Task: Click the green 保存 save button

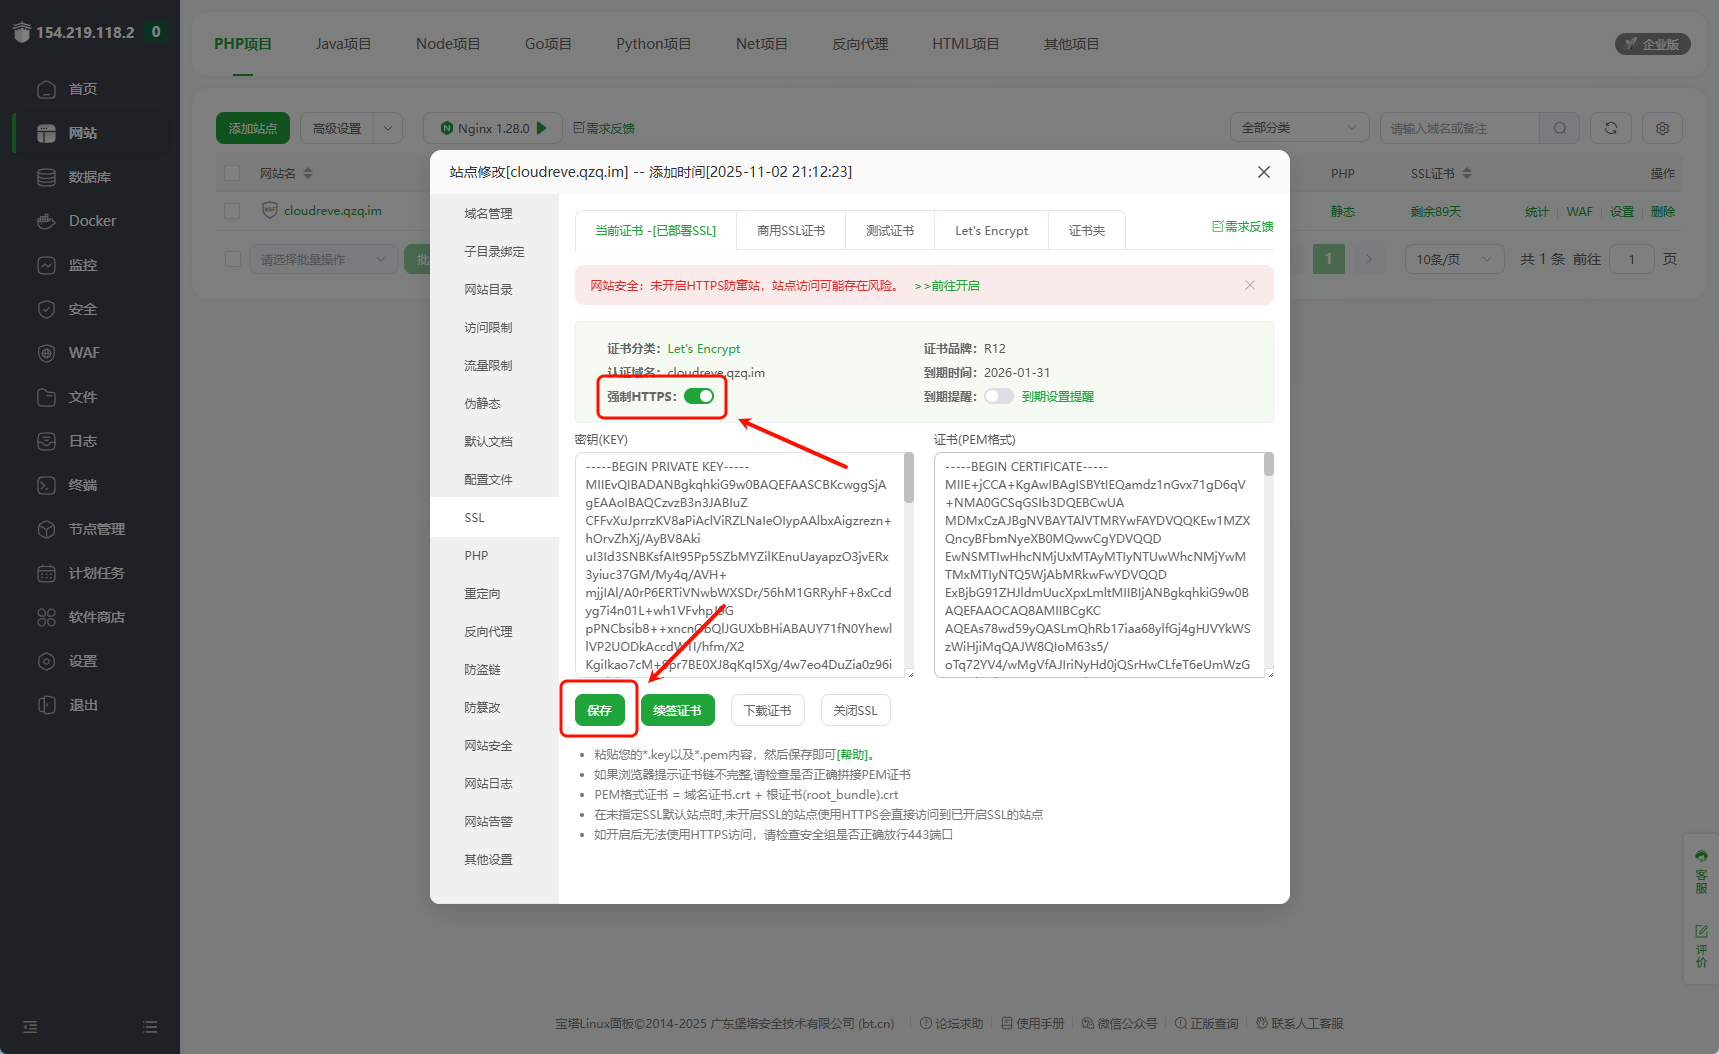Action: point(599,710)
